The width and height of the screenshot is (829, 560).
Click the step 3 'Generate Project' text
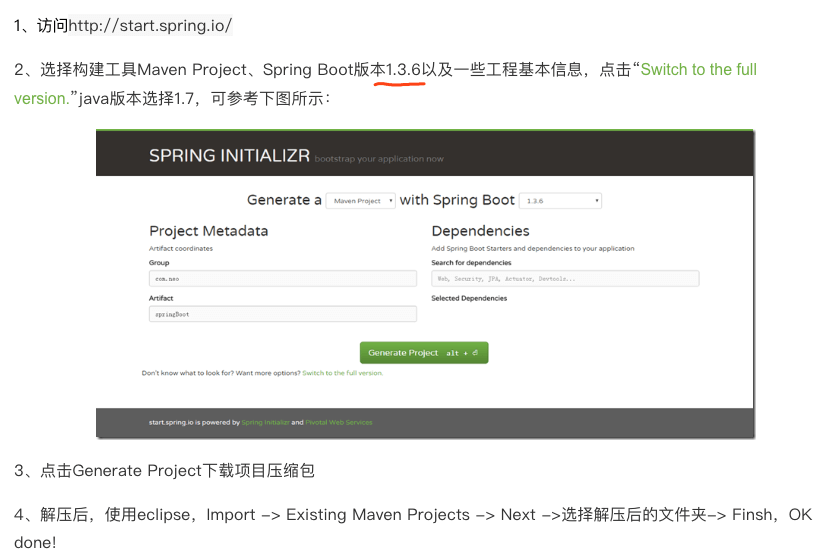pyautogui.click(x=137, y=471)
